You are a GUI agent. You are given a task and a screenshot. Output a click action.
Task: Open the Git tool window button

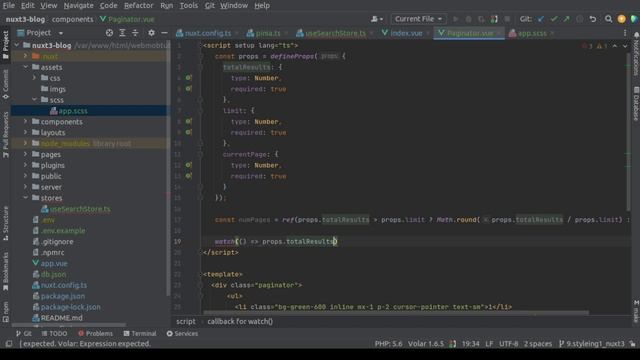24,333
